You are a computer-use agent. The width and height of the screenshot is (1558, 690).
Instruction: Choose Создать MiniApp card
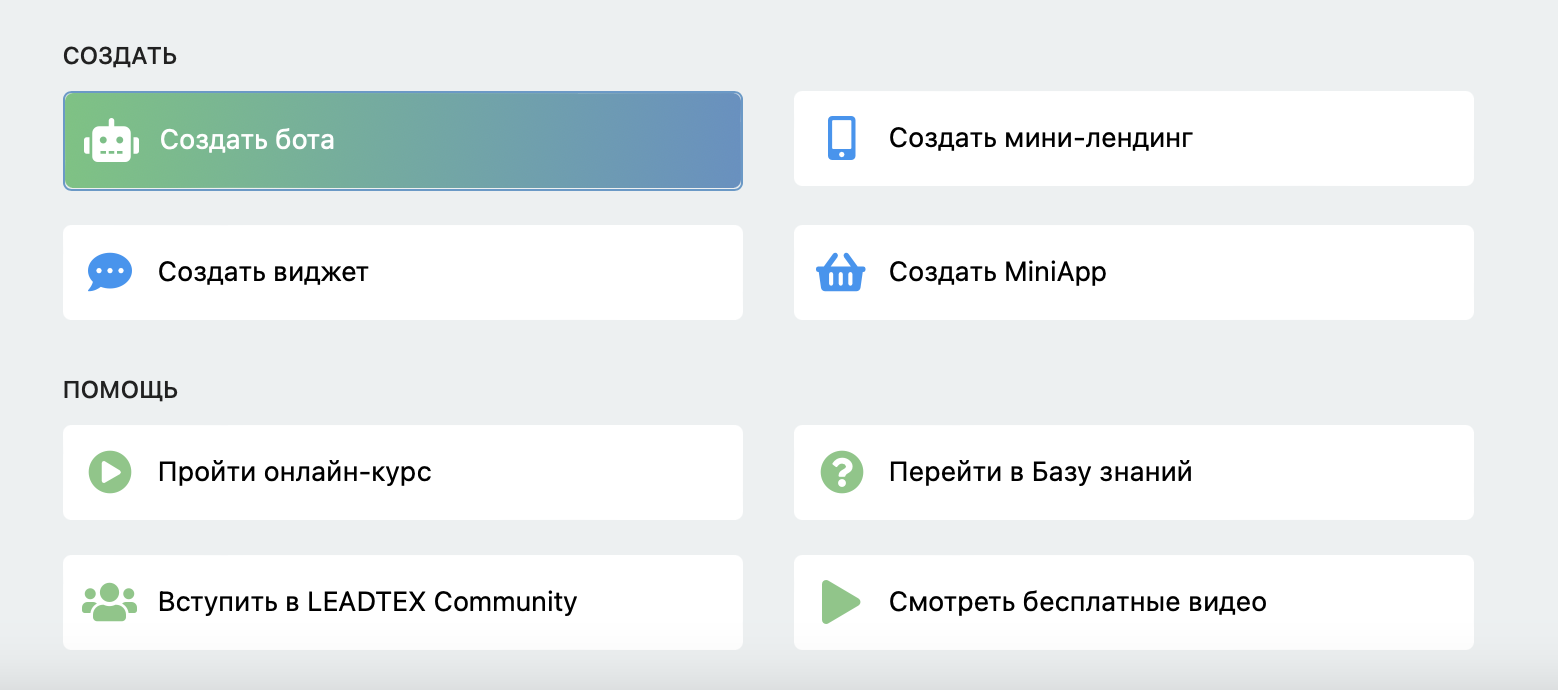1134,272
